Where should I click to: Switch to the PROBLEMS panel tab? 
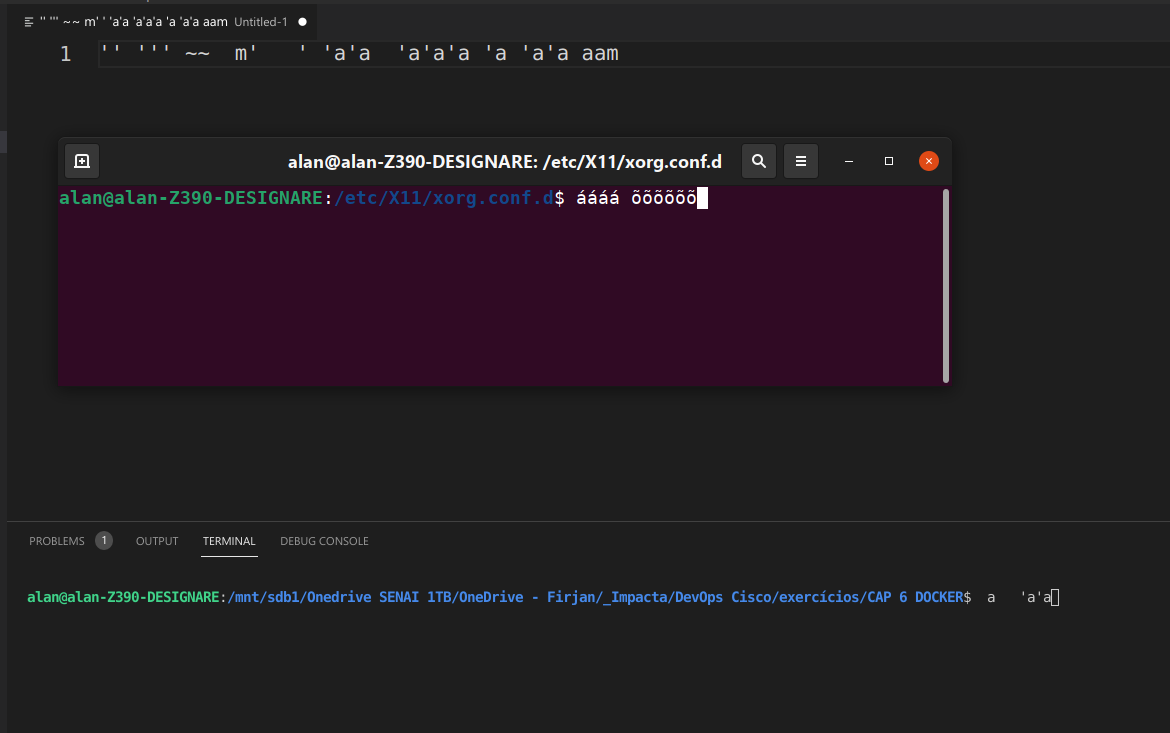(57, 541)
